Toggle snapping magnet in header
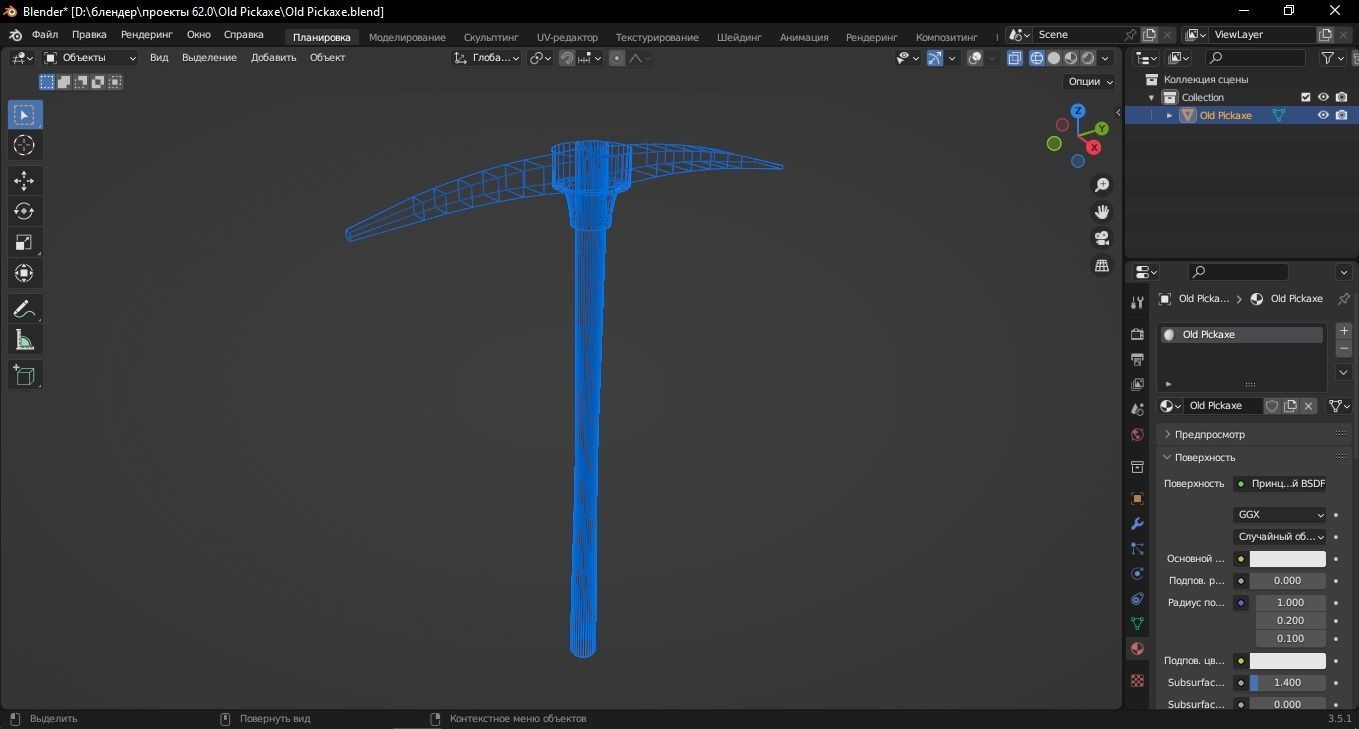Viewport: 1359px width, 729px height. [566, 58]
